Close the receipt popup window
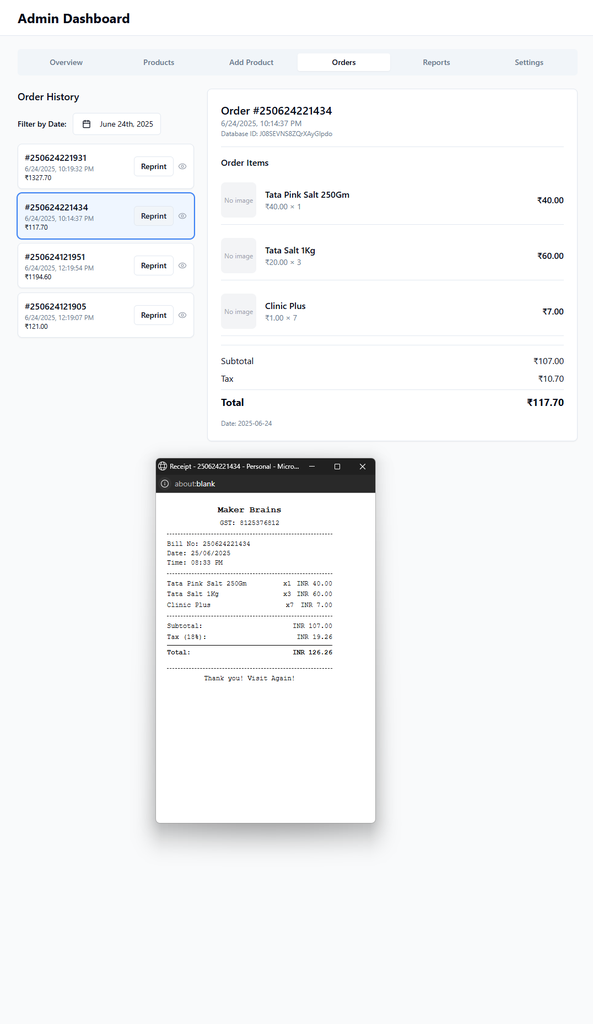 [362, 466]
